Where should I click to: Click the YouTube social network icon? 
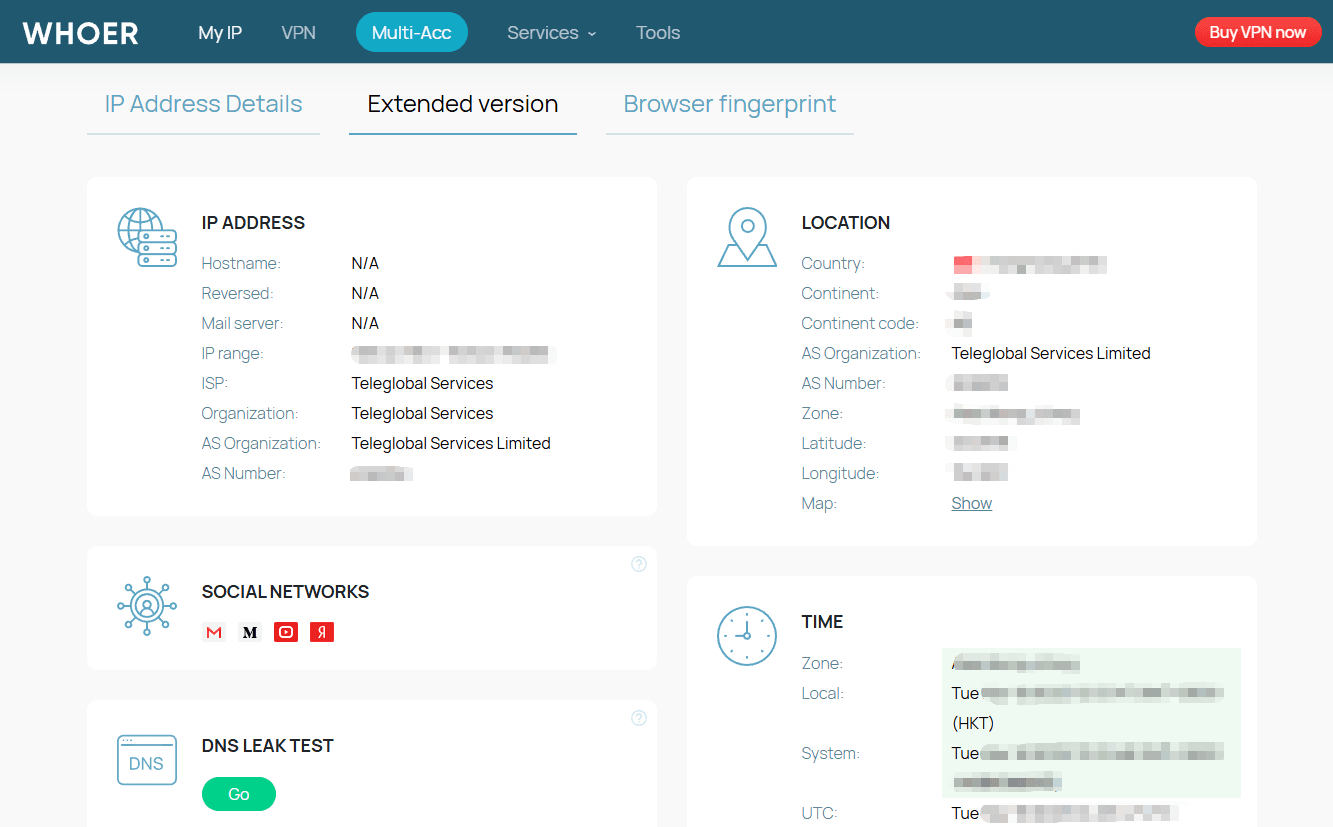tap(286, 632)
